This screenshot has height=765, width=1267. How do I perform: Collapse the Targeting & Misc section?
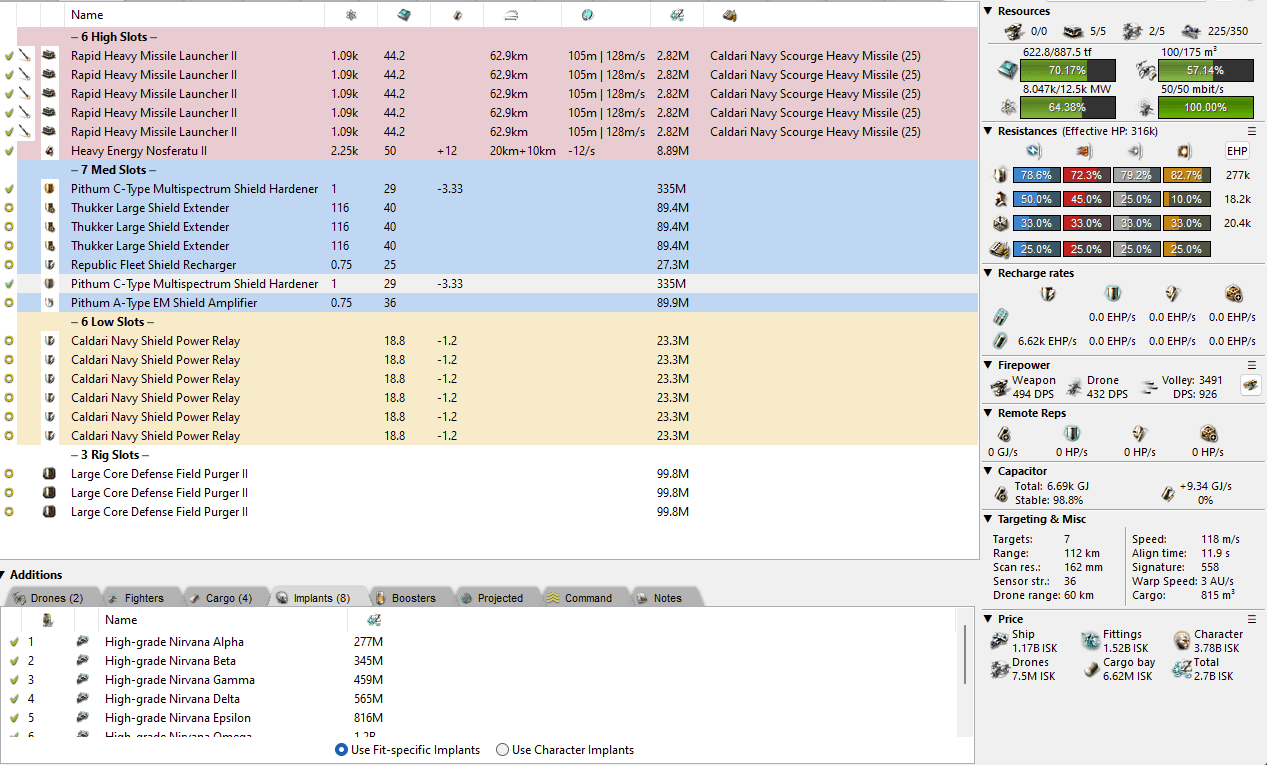989,519
